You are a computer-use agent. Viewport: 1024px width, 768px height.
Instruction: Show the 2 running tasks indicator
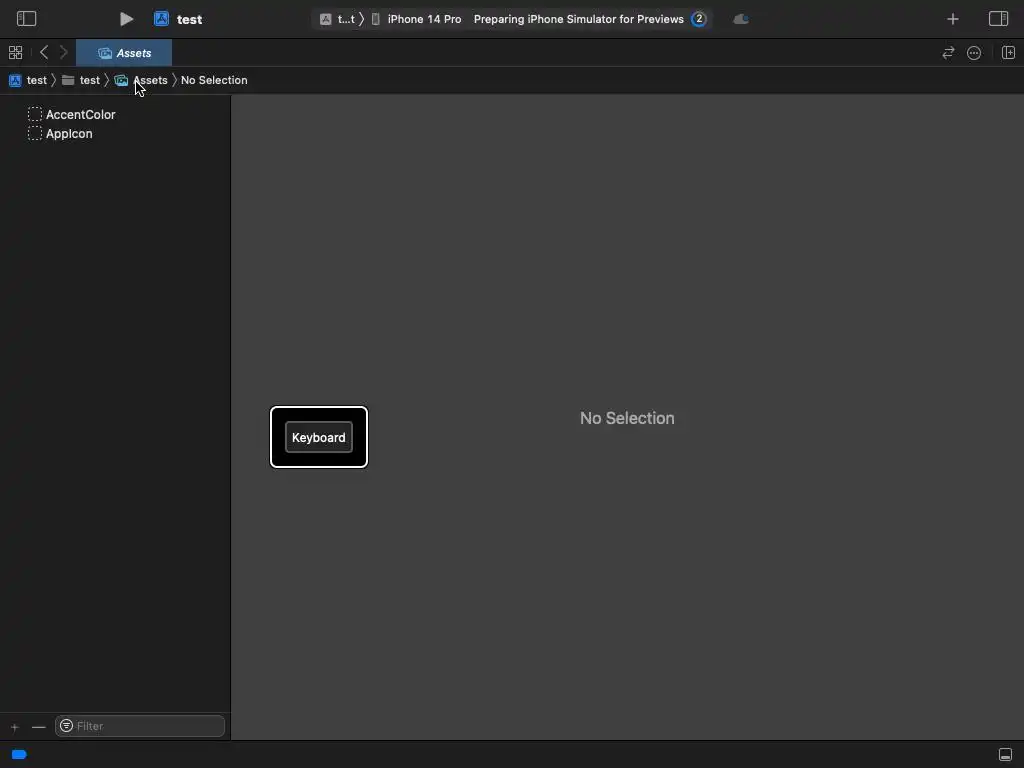pos(699,19)
